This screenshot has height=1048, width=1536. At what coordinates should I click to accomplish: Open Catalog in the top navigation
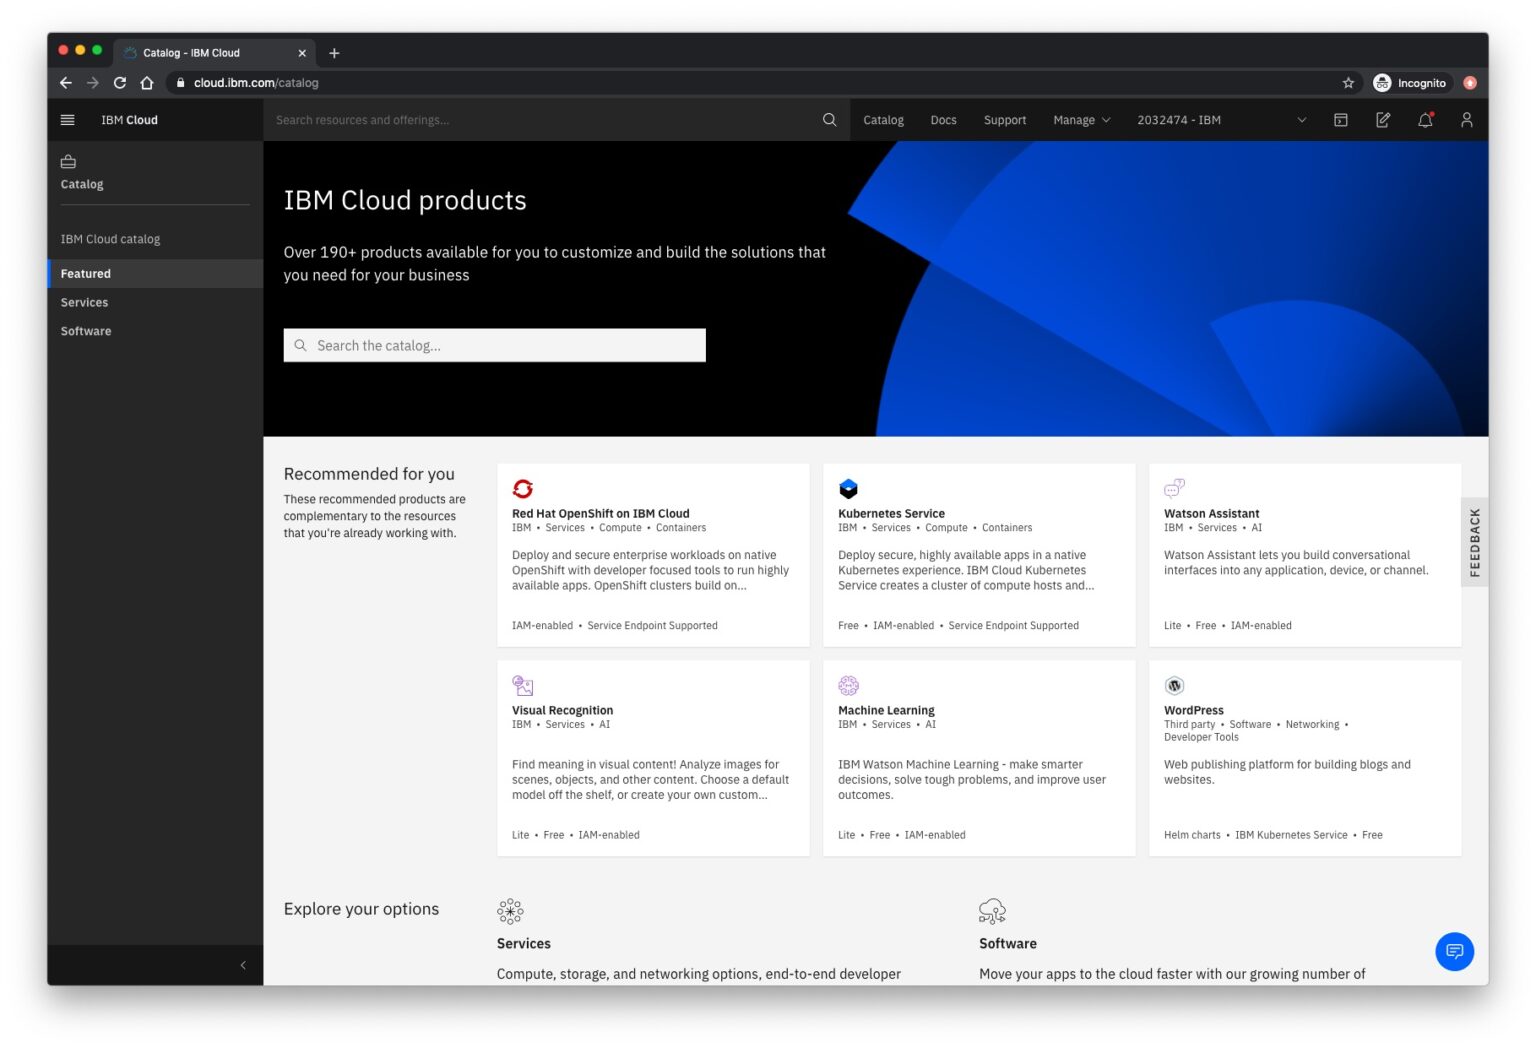(883, 120)
